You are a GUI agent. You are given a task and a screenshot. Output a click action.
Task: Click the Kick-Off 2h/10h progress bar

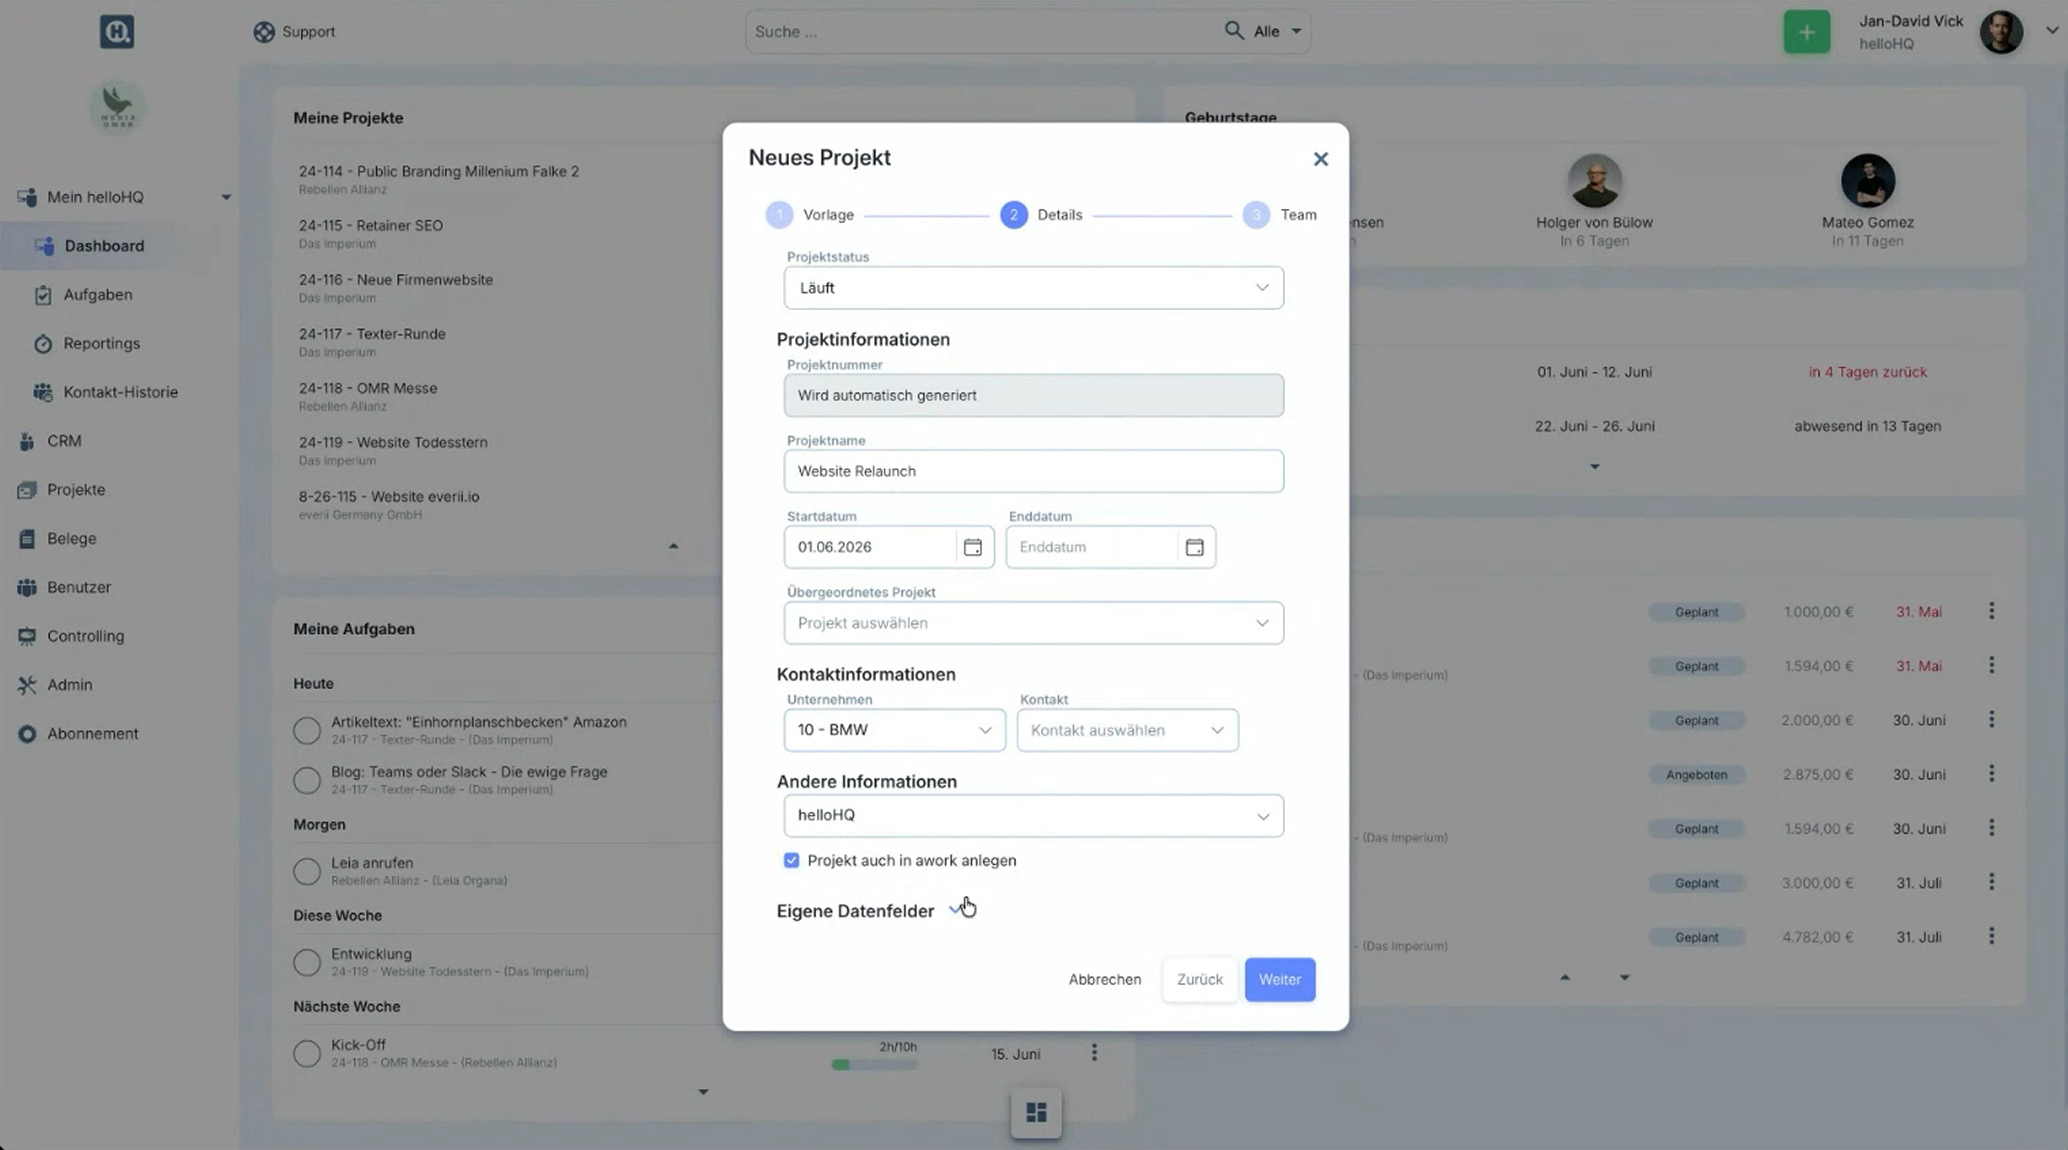[874, 1065]
